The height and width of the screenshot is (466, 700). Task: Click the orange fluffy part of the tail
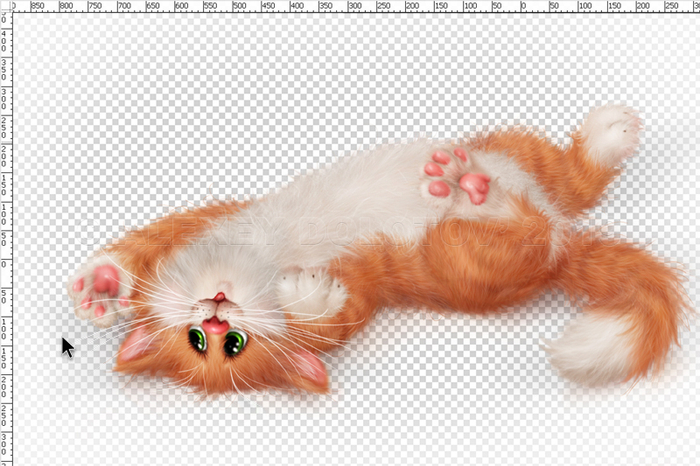tap(620, 280)
